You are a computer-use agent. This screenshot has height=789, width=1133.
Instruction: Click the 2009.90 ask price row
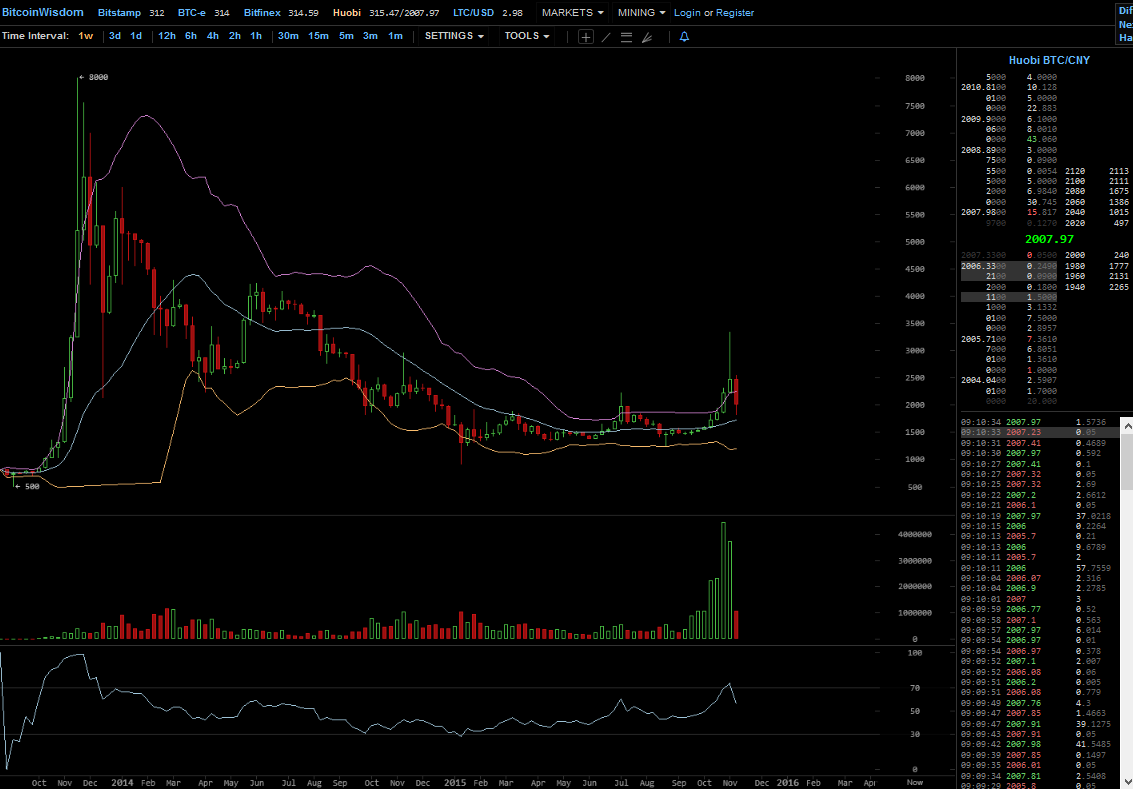(x=1009, y=118)
